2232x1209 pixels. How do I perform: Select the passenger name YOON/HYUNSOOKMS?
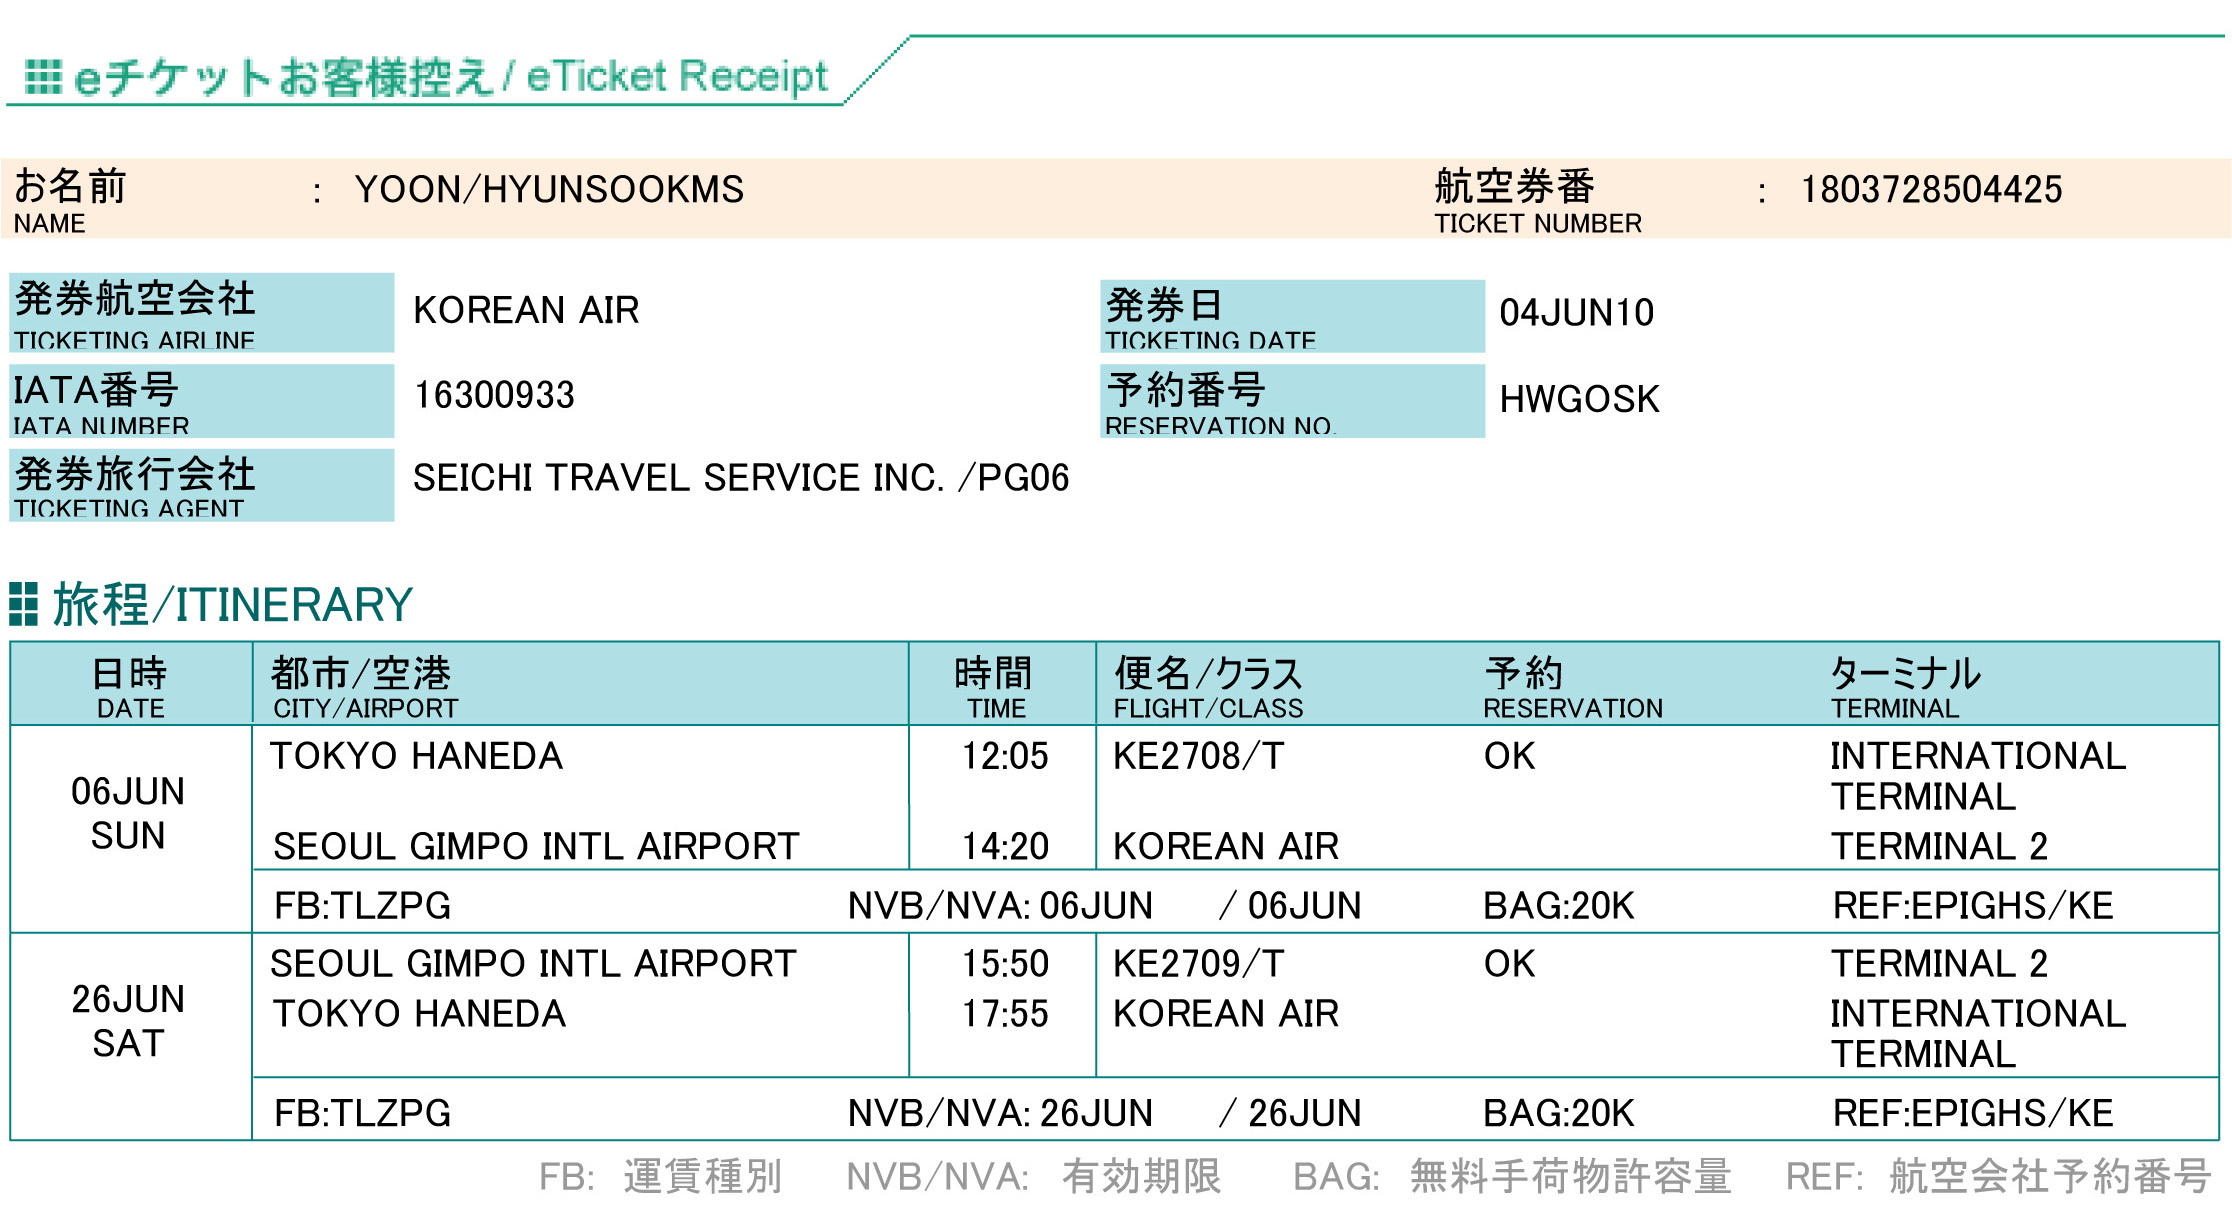549,189
